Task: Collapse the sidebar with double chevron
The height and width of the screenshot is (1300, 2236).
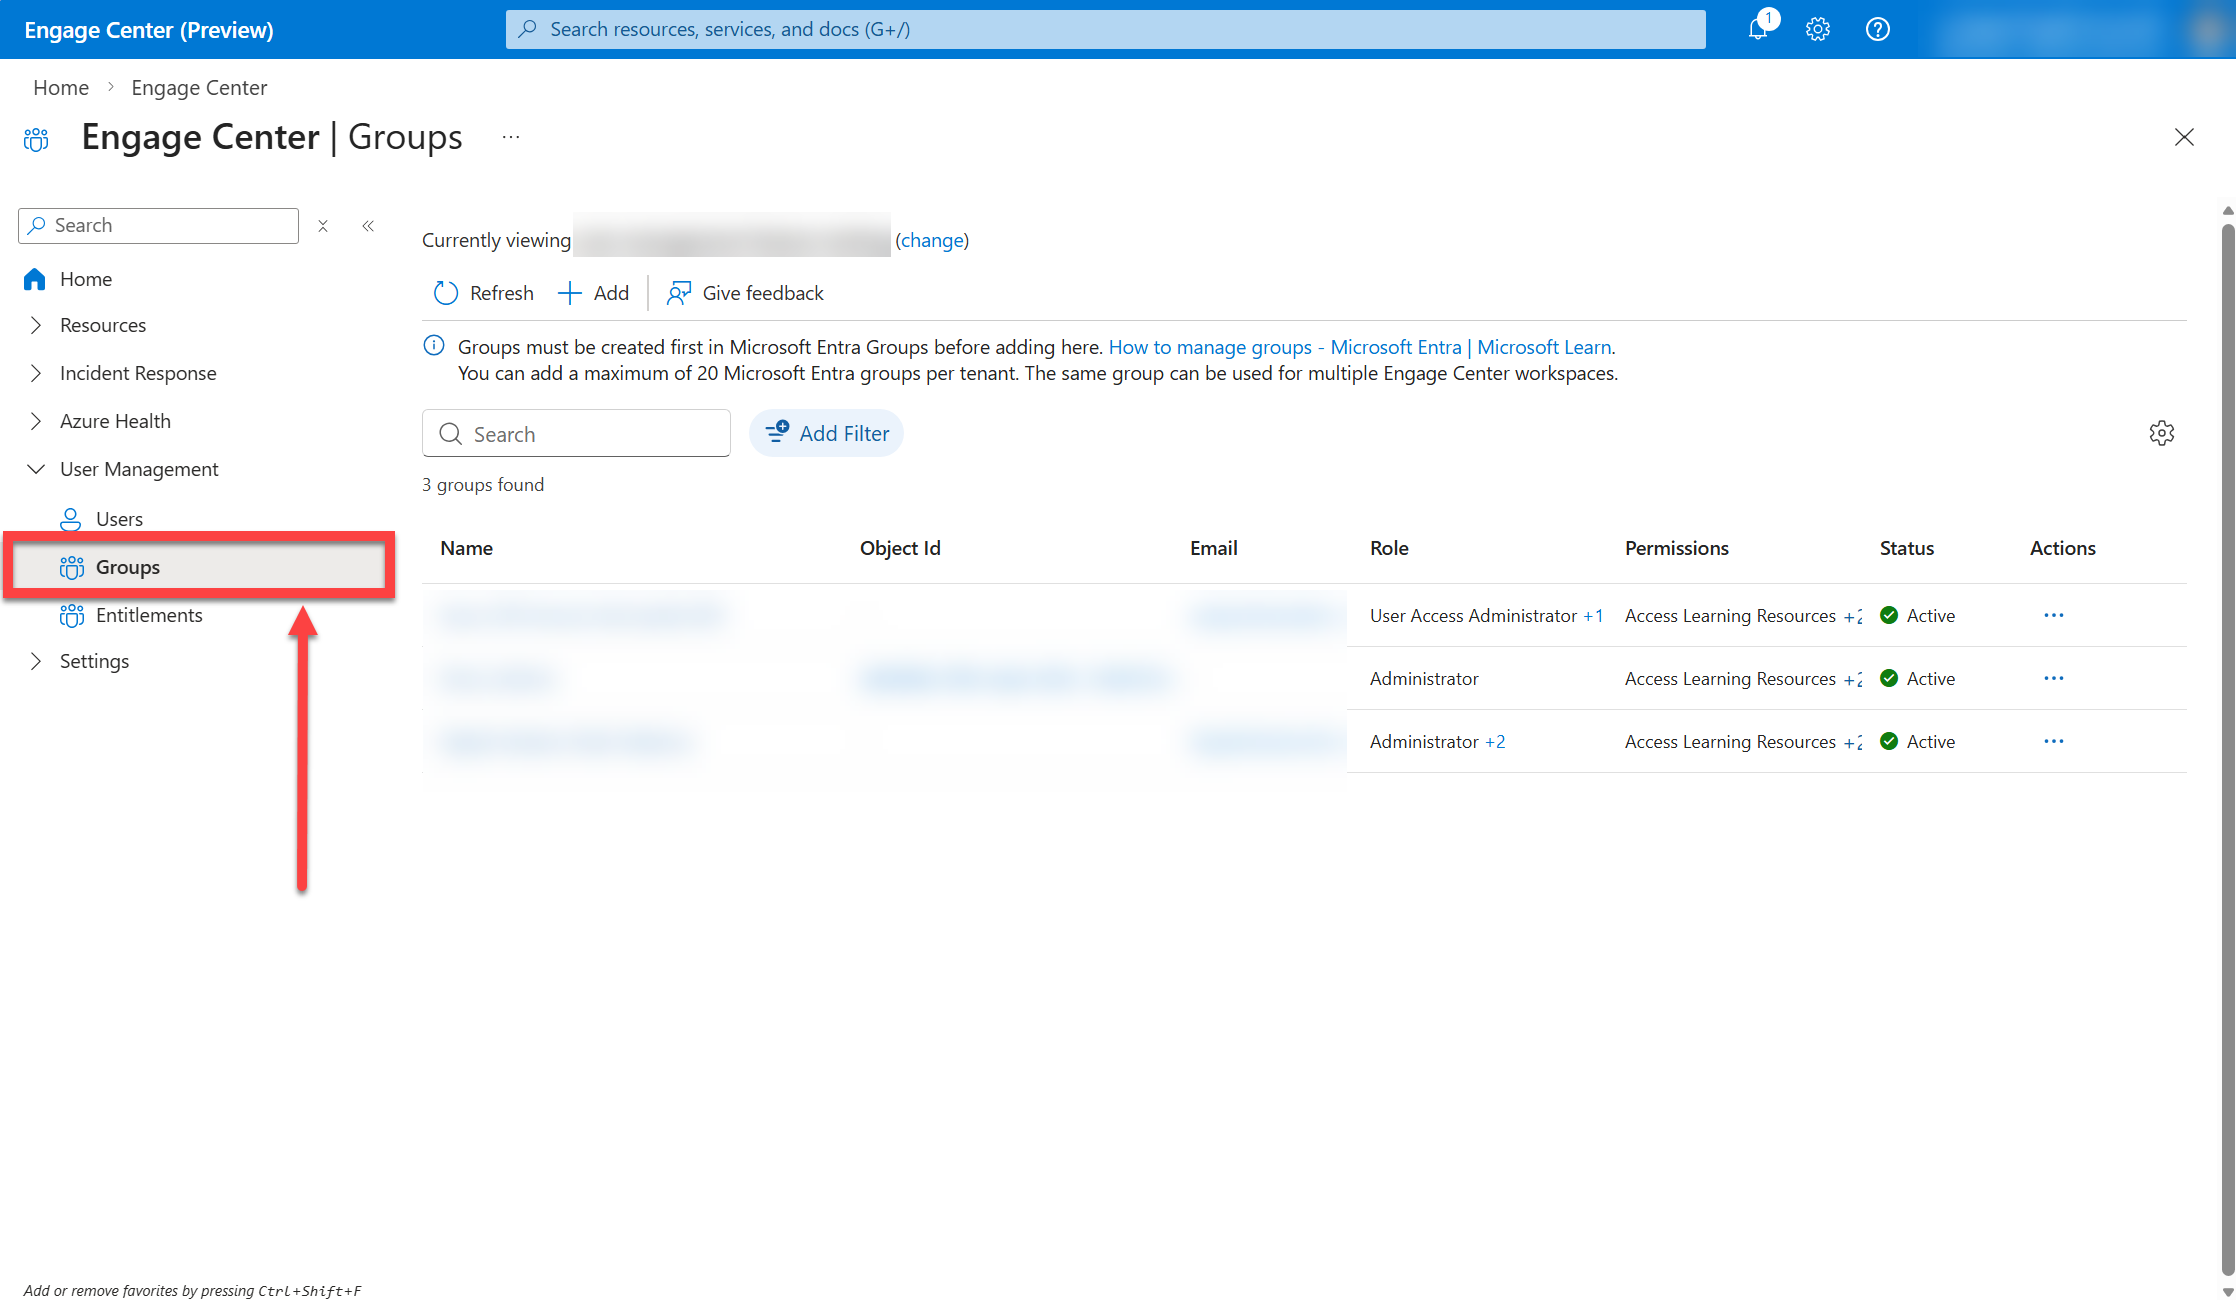Action: pos(368,226)
